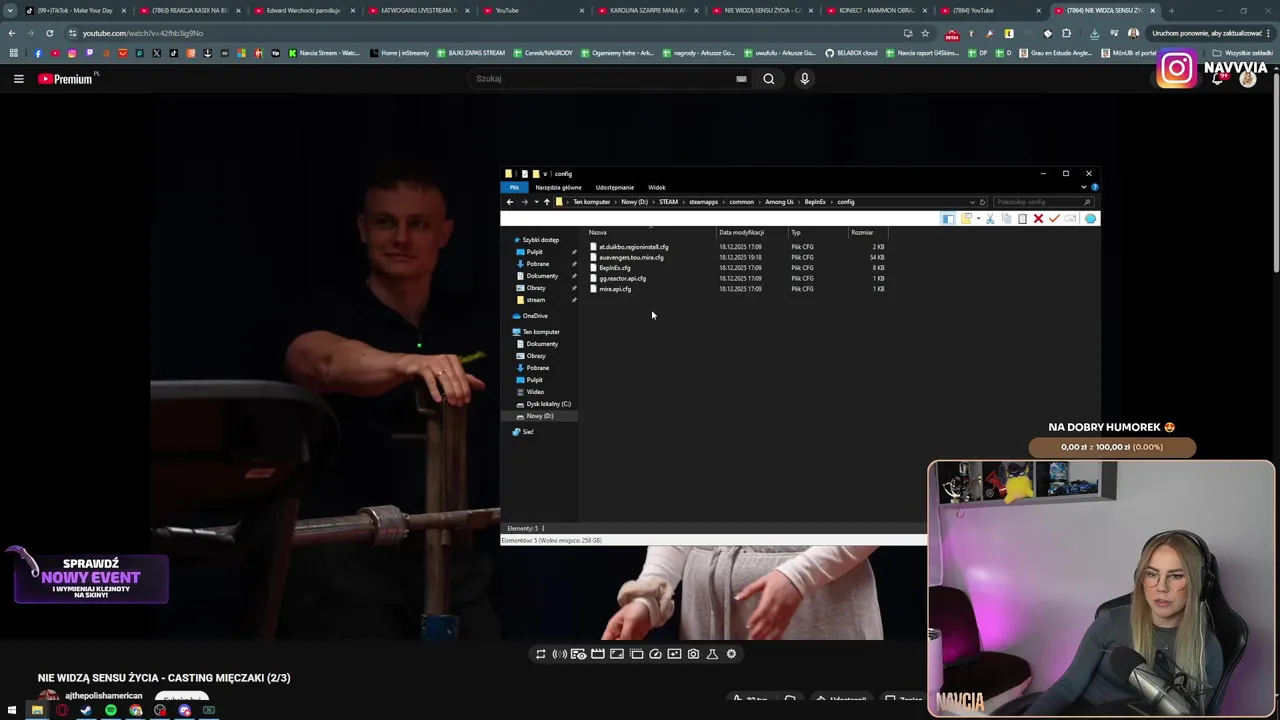The height and width of the screenshot is (720, 1280).
Task: Click the checkmark properties toolbar icon
Action: click(1054, 219)
